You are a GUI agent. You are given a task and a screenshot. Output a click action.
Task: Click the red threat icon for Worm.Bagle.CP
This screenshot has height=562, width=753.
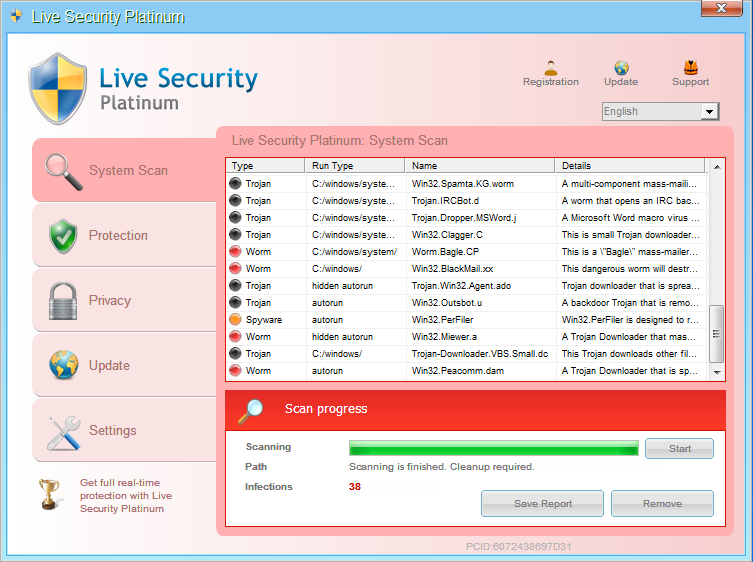[x=235, y=252]
